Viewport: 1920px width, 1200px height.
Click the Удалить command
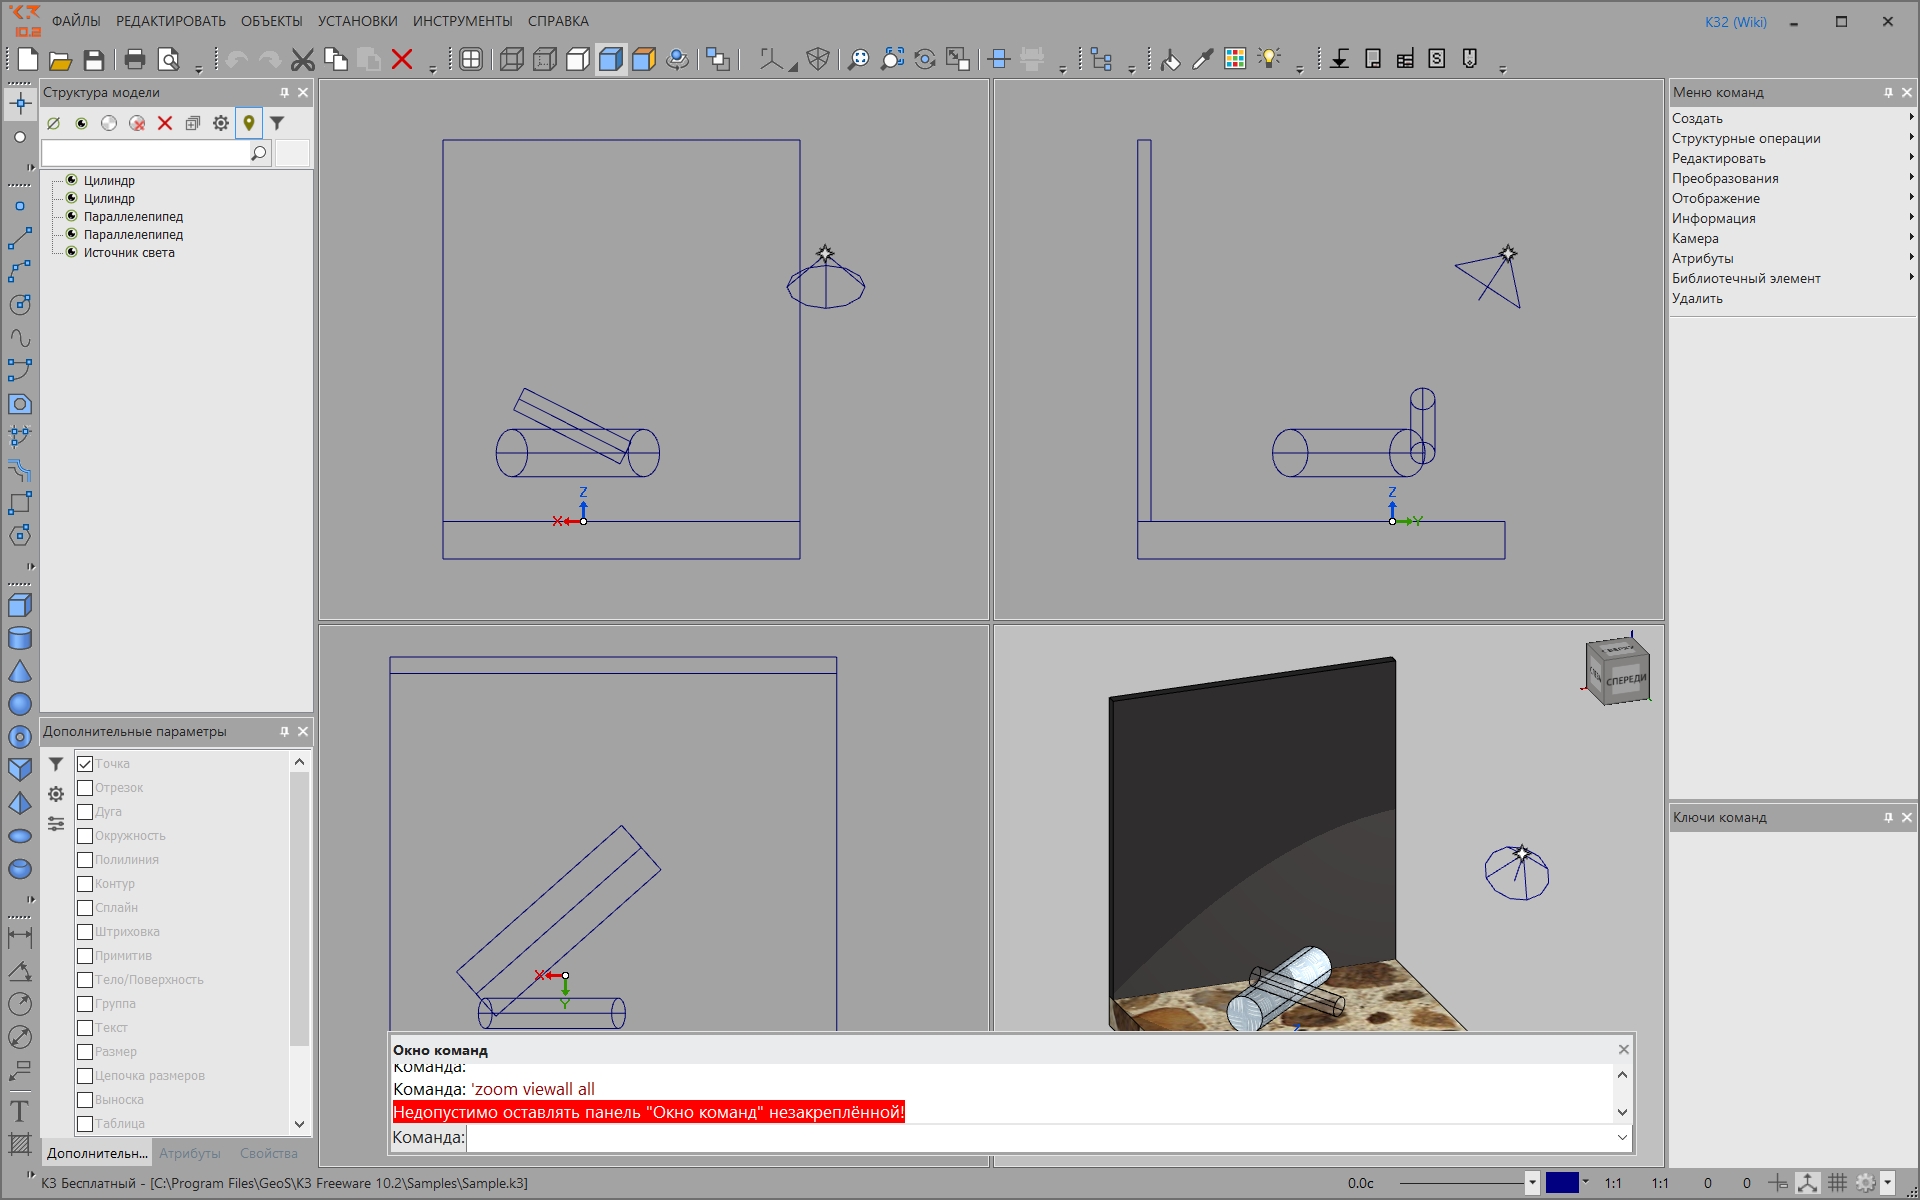coord(1697,298)
